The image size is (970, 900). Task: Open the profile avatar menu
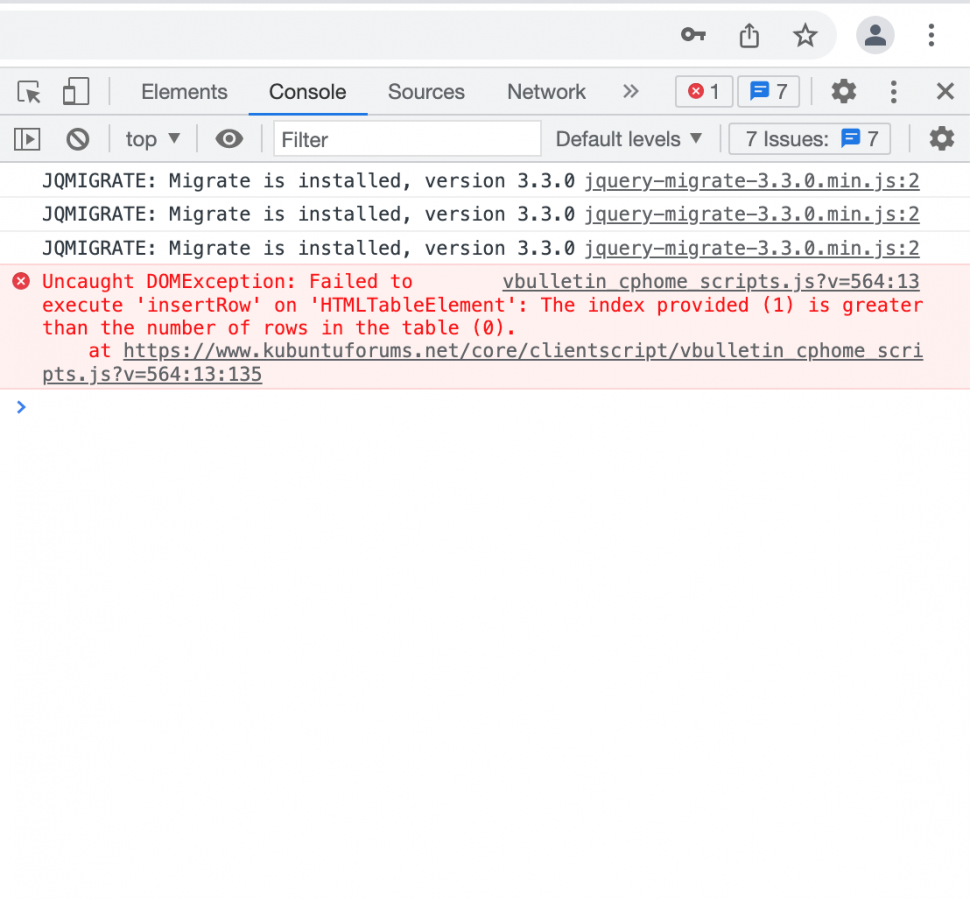875,35
